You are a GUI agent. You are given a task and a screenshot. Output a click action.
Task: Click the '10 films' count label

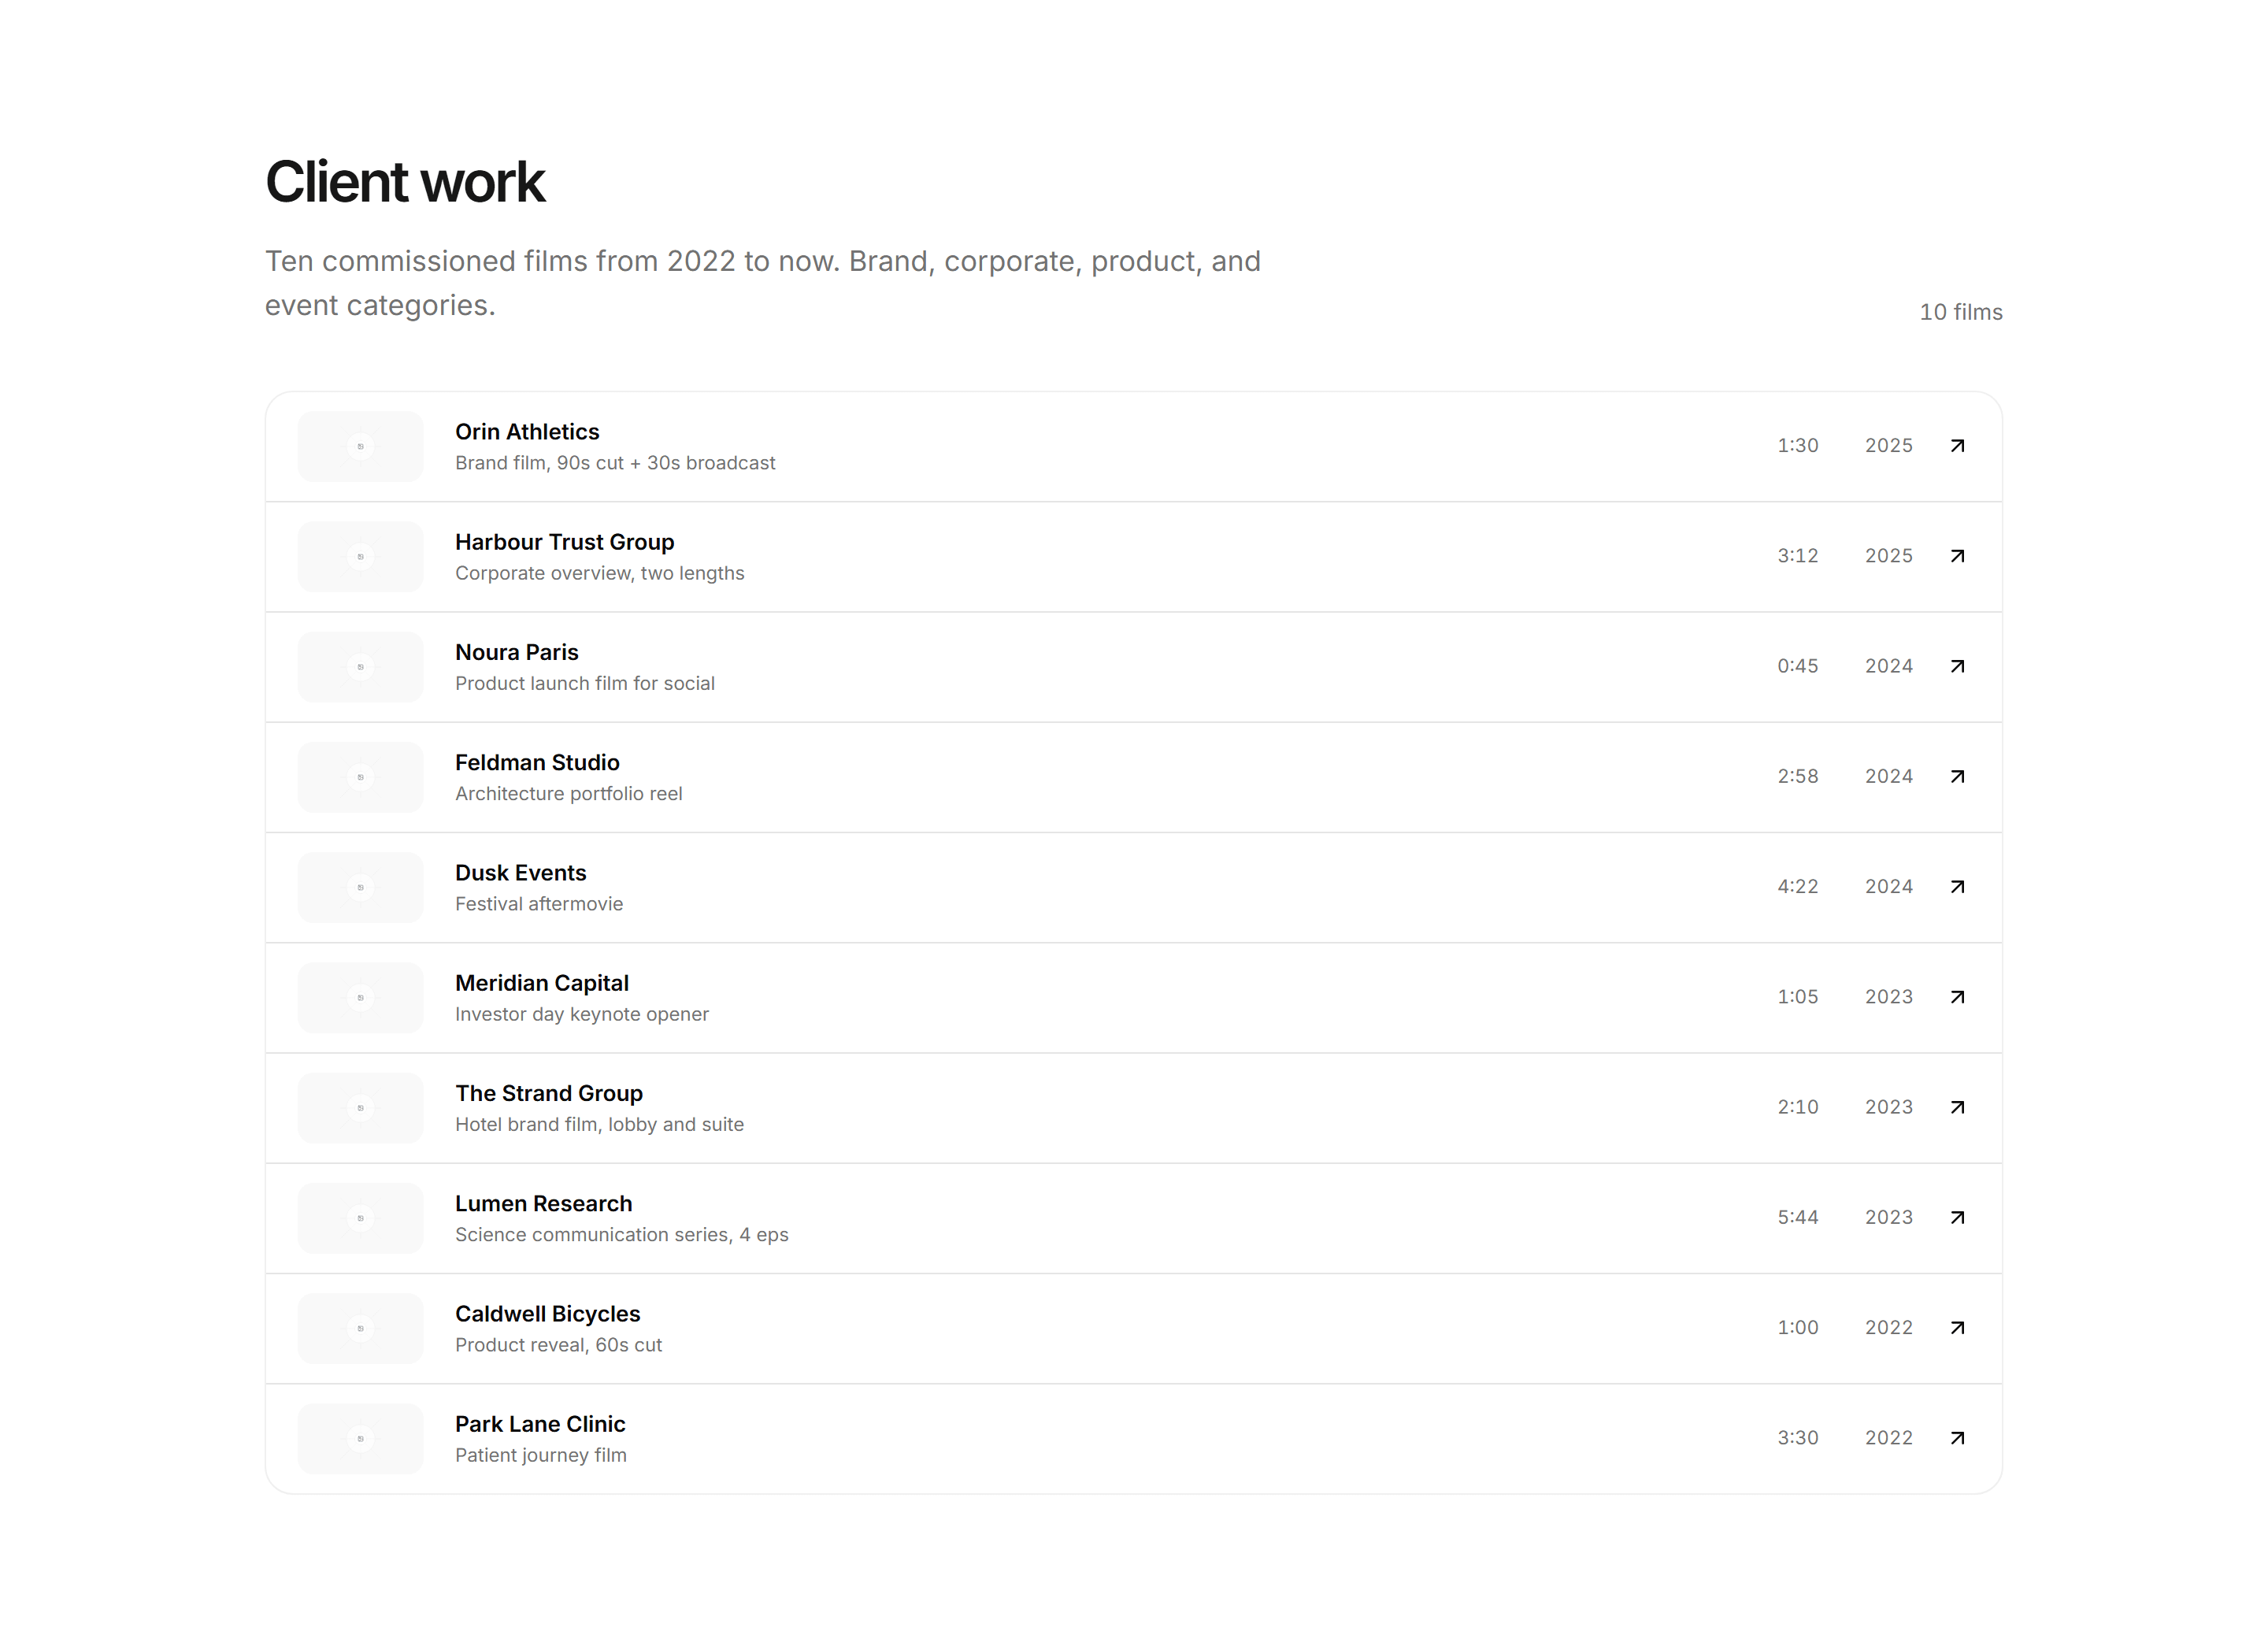[x=1960, y=312]
